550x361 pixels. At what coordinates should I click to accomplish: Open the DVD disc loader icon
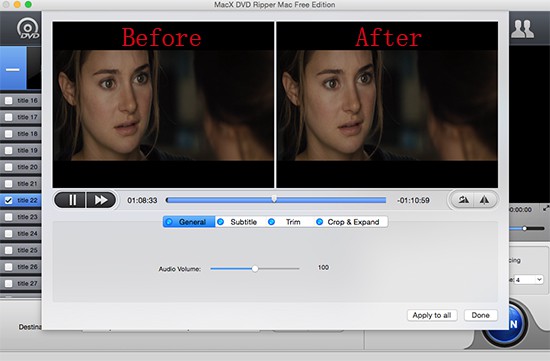[x=28, y=29]
